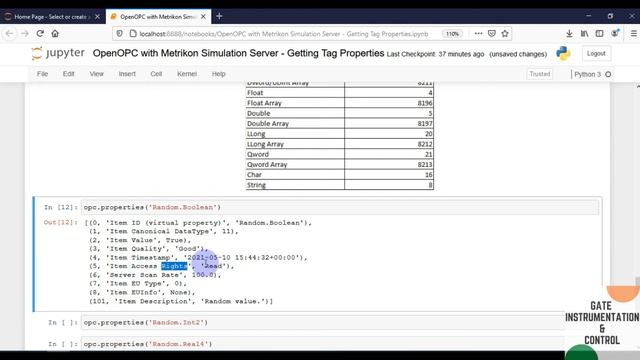640x360 pixels.
Task: Open the Help menu
Action: pyautogui.click(x=218, y=74)
